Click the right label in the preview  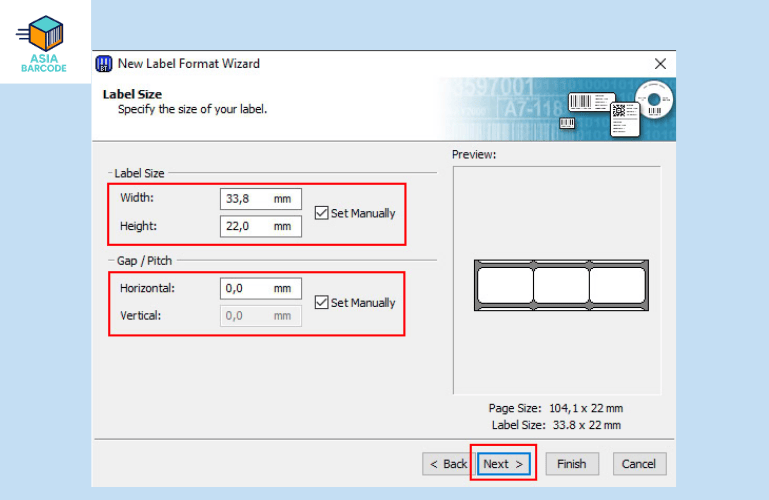(x=617, y=285)
